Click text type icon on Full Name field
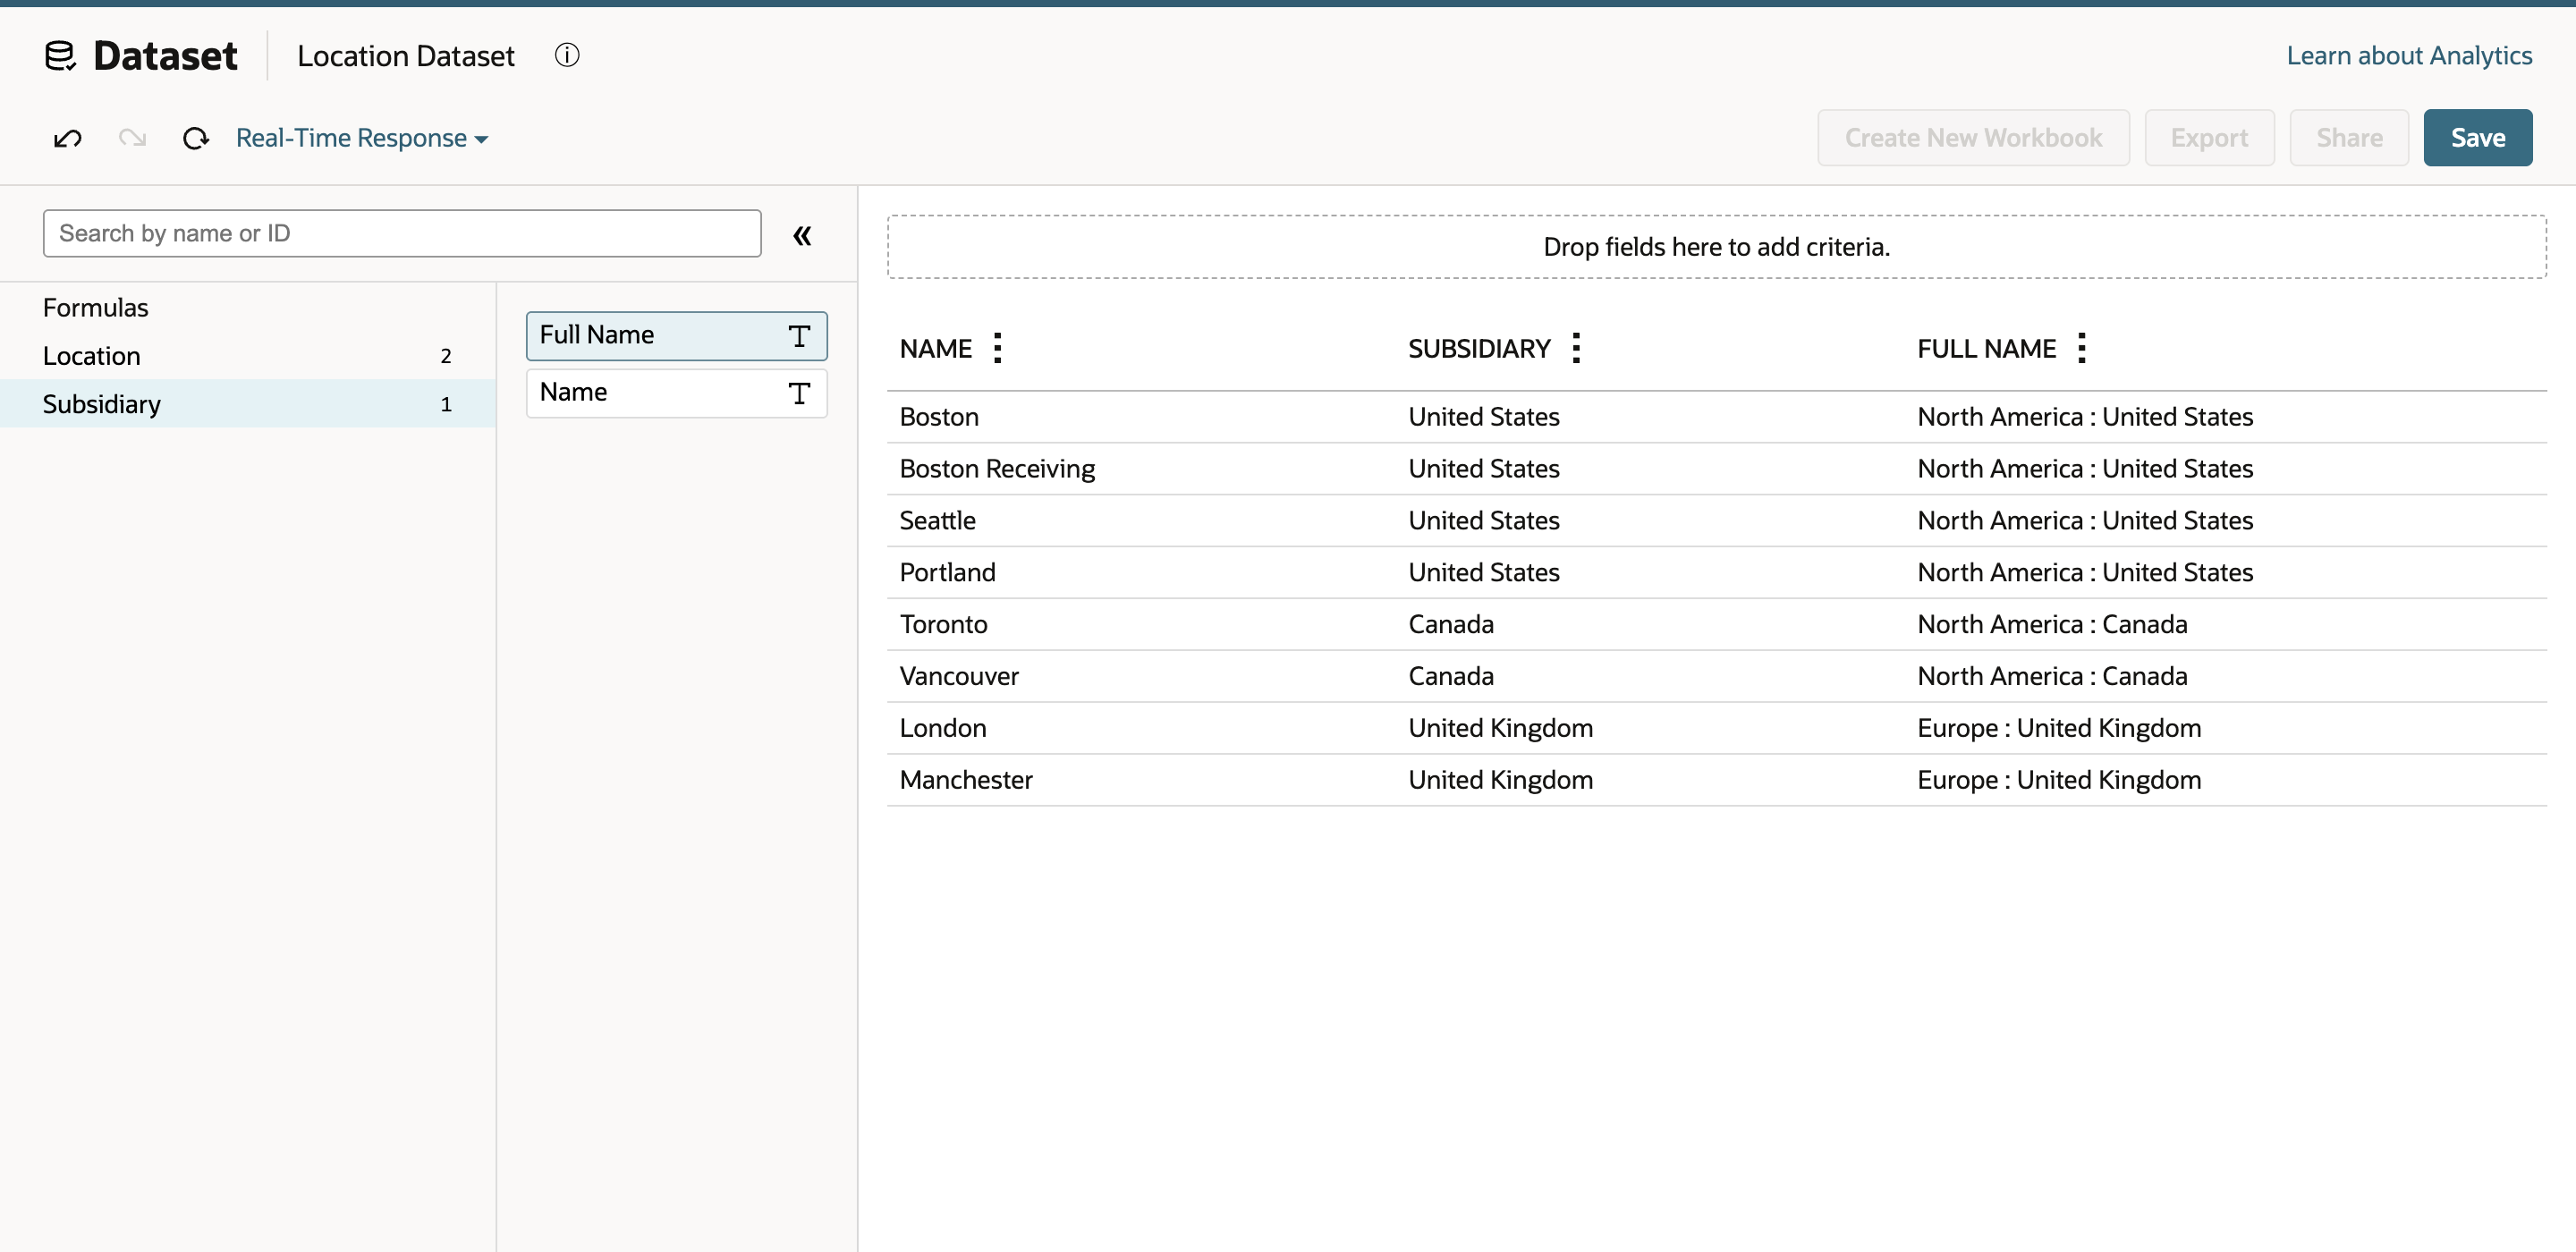2576x1252 pixels. coord(799,336)
